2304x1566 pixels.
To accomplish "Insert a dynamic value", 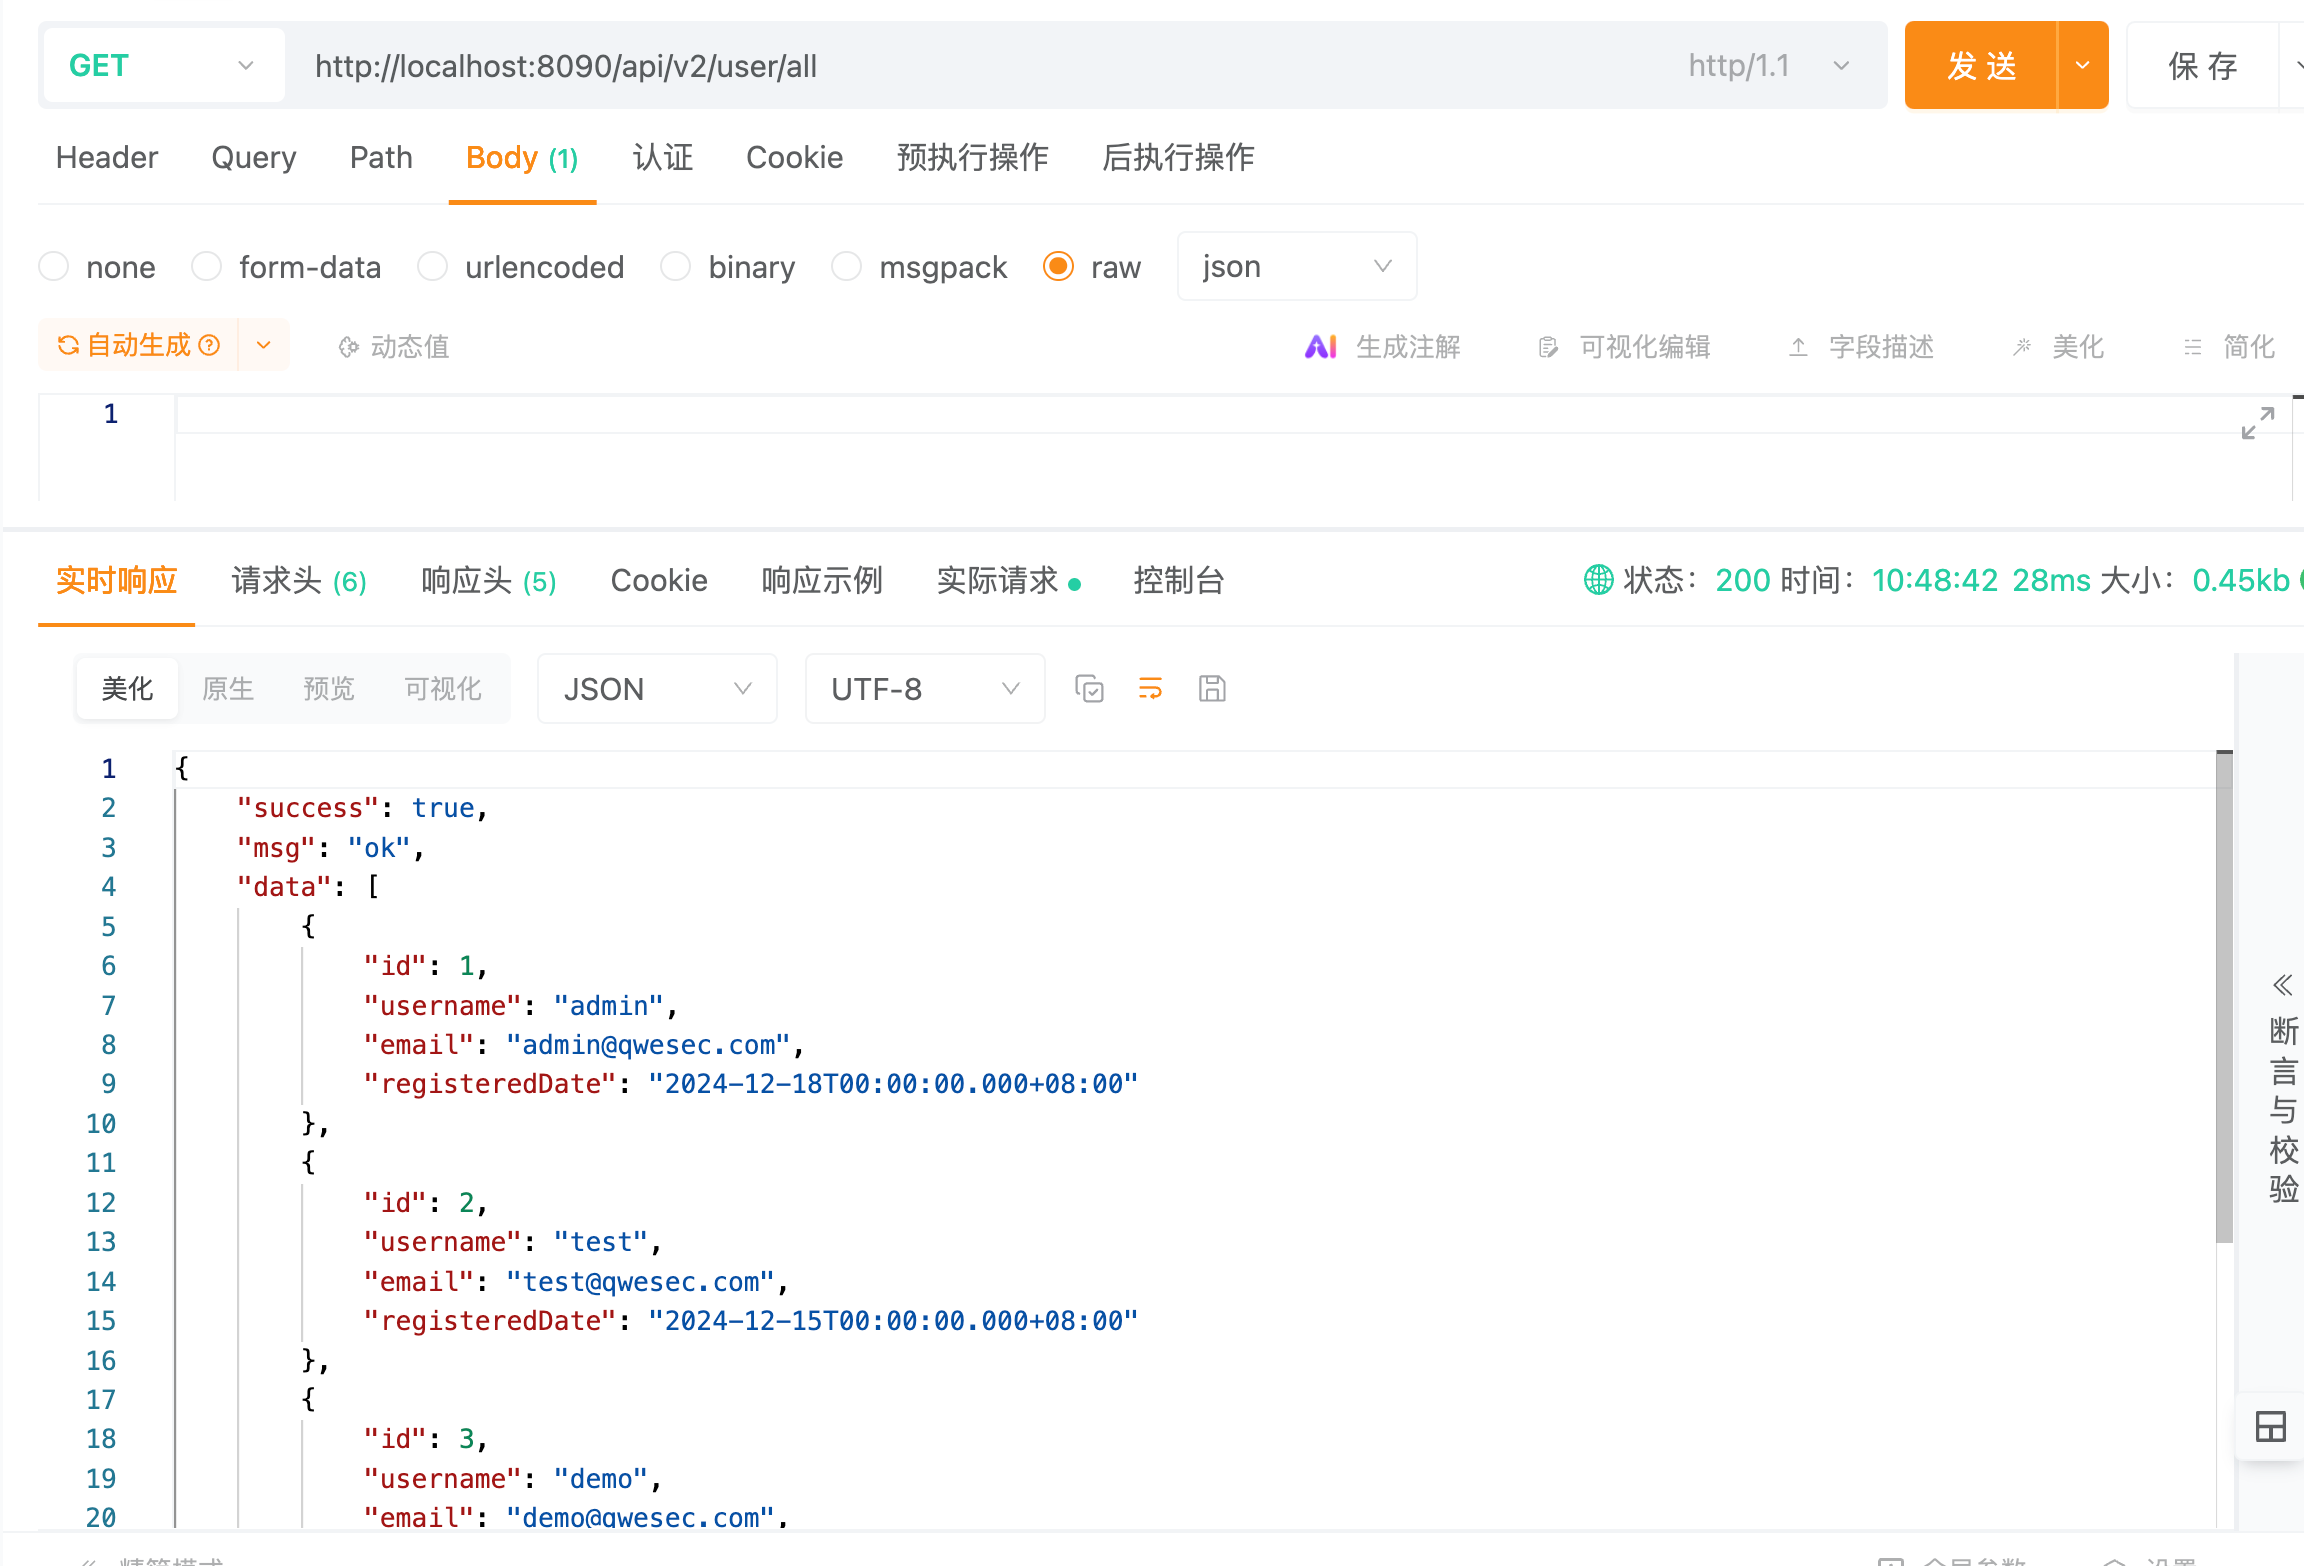I will [394, 347].
